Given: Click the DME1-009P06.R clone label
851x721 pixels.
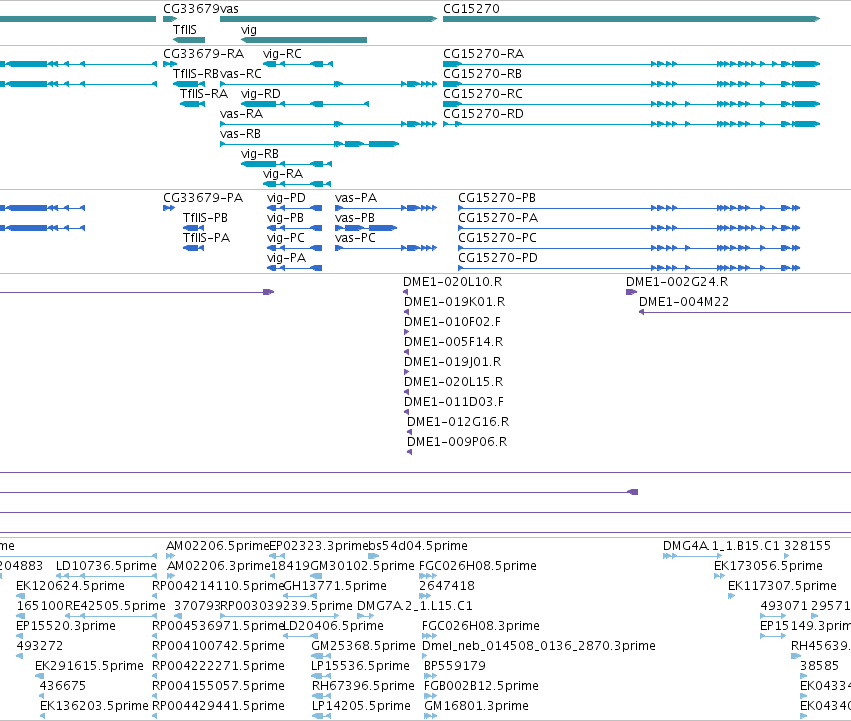Looking at the screenshot, I should (457, 442).
